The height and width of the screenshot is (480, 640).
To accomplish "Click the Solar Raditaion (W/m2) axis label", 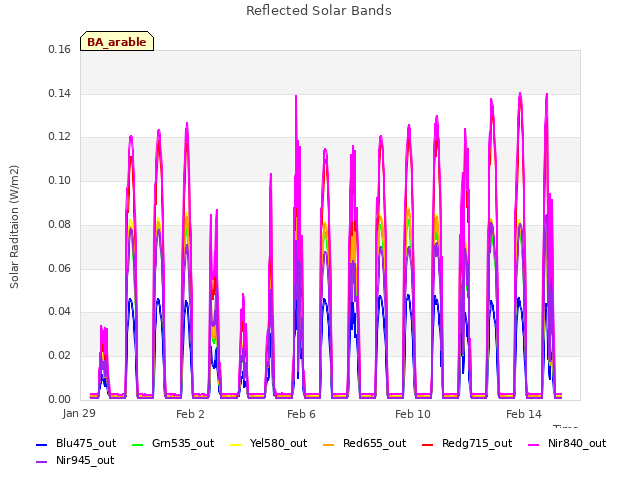I will (x=14, y=227).
